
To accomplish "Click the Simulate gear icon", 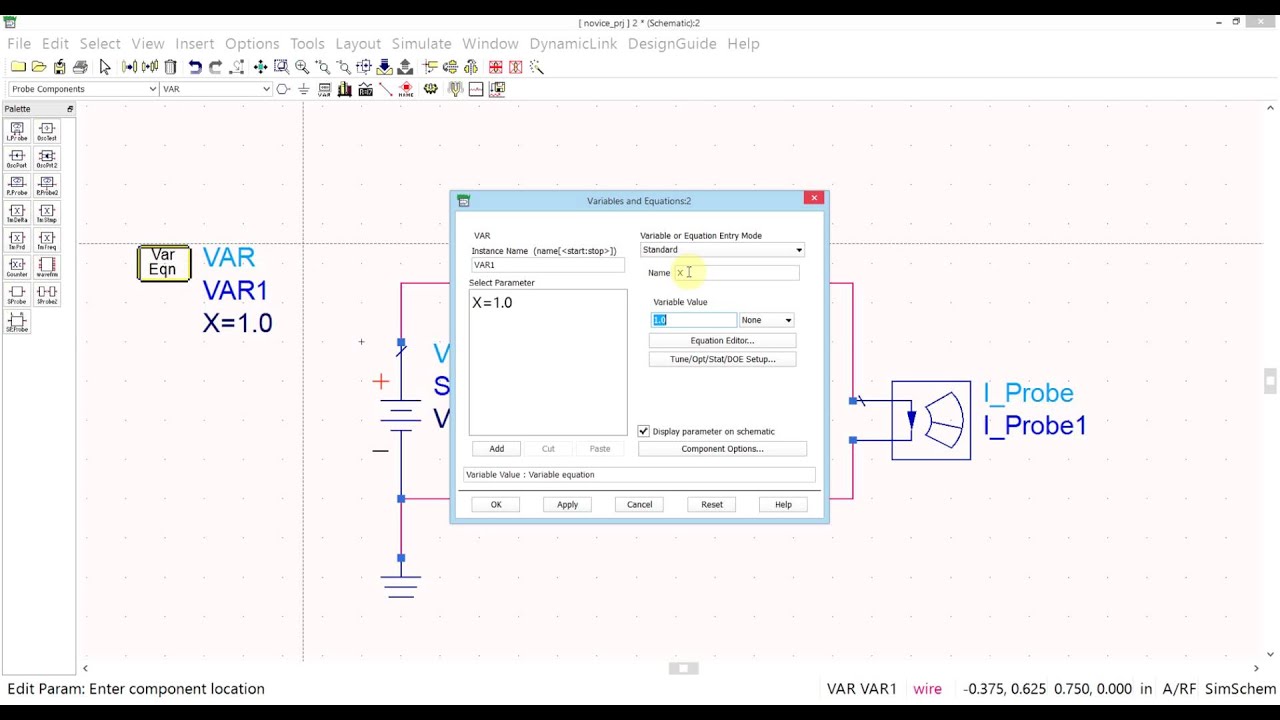I will (x=431, y=89).
